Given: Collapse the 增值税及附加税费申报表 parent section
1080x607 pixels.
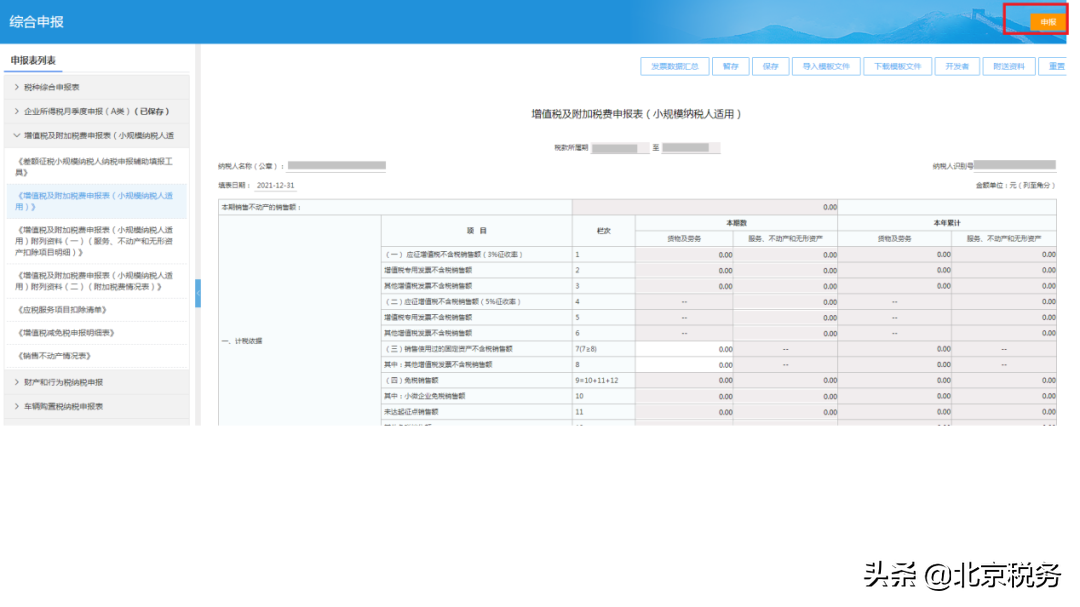Looking at the screenshot, I should (96, 136).
